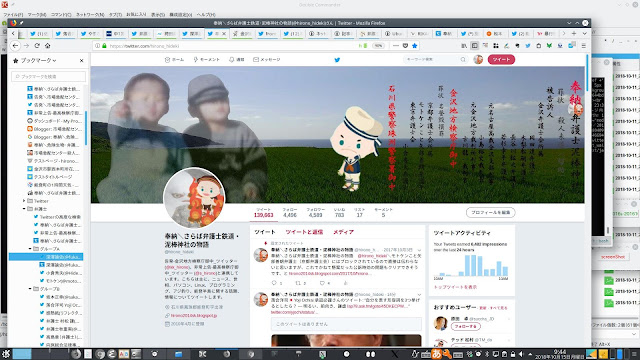Image resolution: width=640 pixels, height=360 pixels.
Task: Open the library icon in Firefox toolbar
Action: pyautogui.click(x=464, y=46)
